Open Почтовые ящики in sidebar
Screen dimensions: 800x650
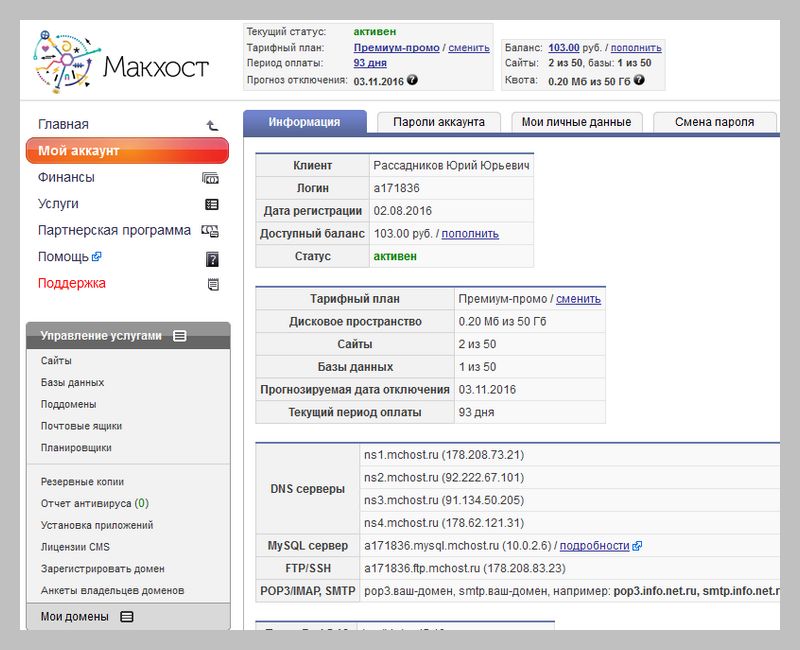click(81, 426)
